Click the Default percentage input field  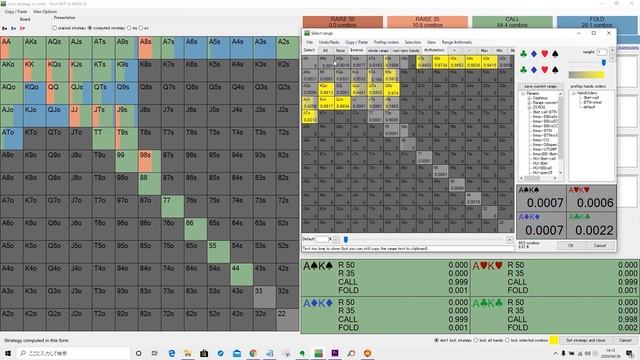pos(322,239)
